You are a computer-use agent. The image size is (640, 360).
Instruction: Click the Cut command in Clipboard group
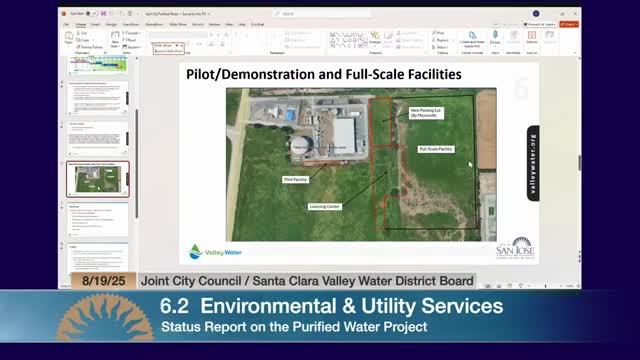tap(82, 33)
